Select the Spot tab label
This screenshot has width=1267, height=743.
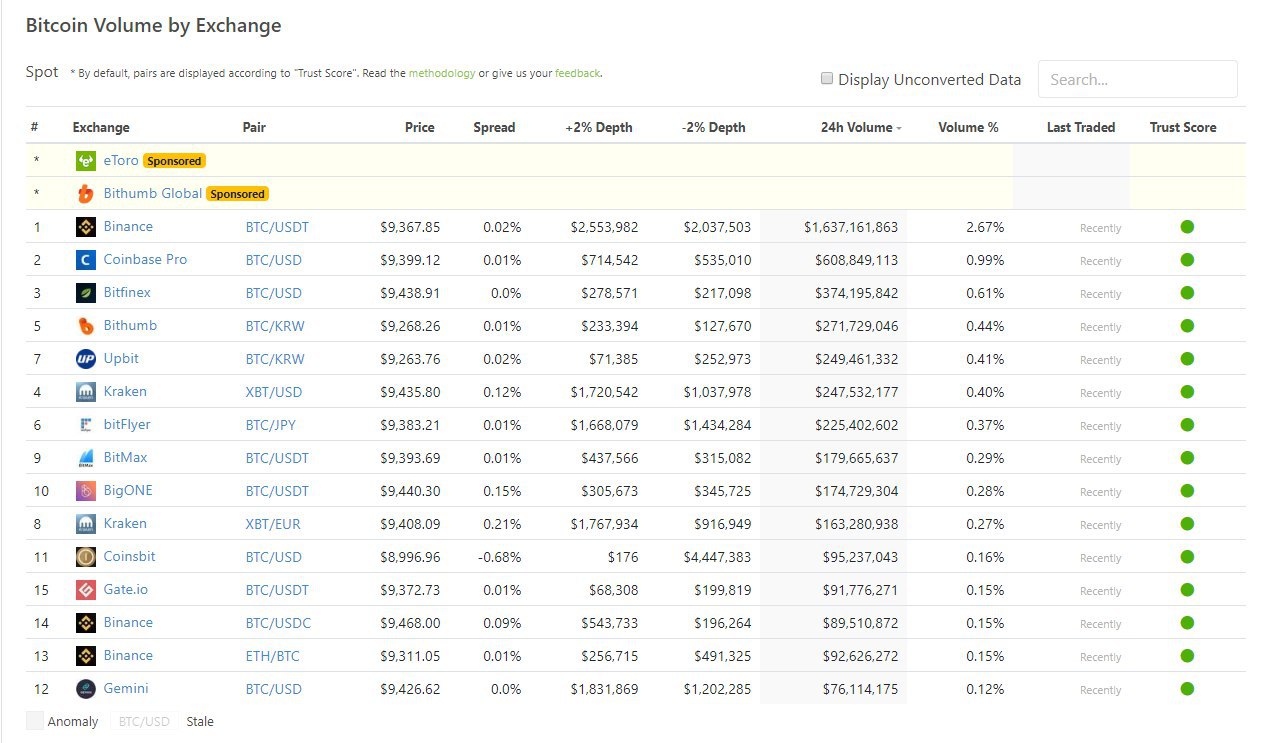click(42, 72)
